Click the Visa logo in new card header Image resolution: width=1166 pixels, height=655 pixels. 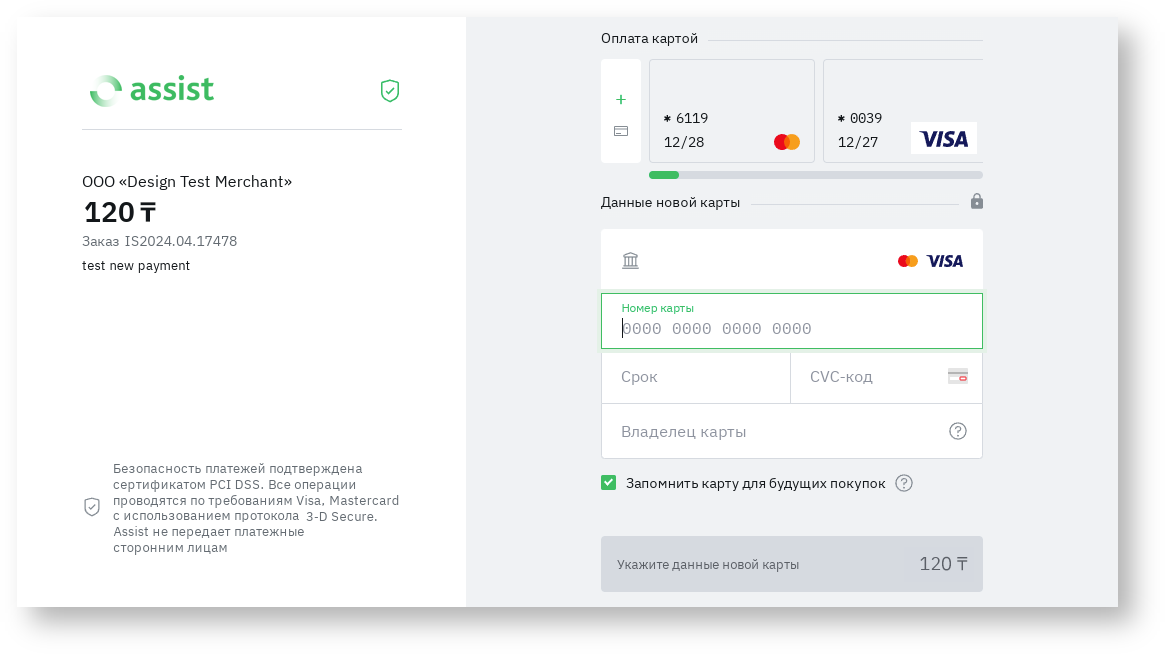click(x=945, y=261)
